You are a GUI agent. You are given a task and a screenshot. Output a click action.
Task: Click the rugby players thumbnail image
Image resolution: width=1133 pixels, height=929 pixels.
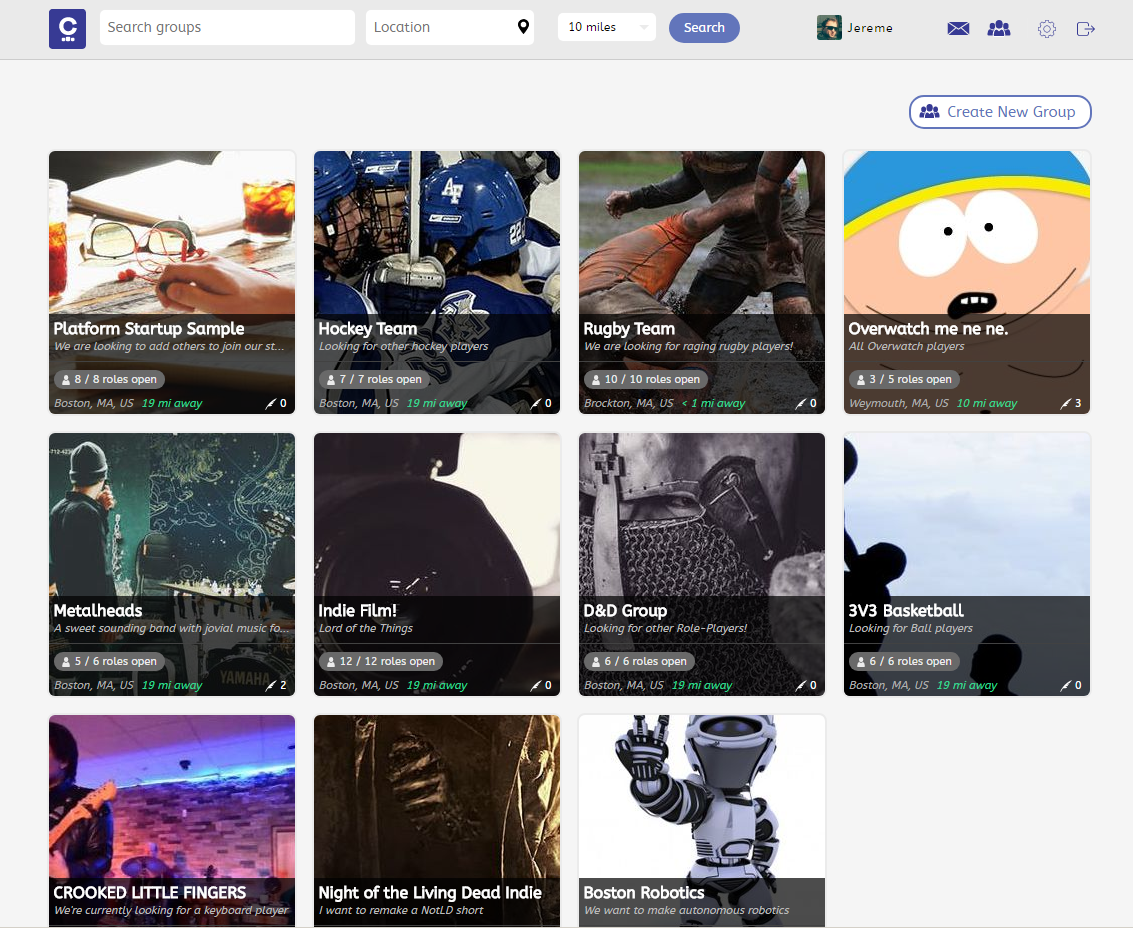click(x=702, y=233)
